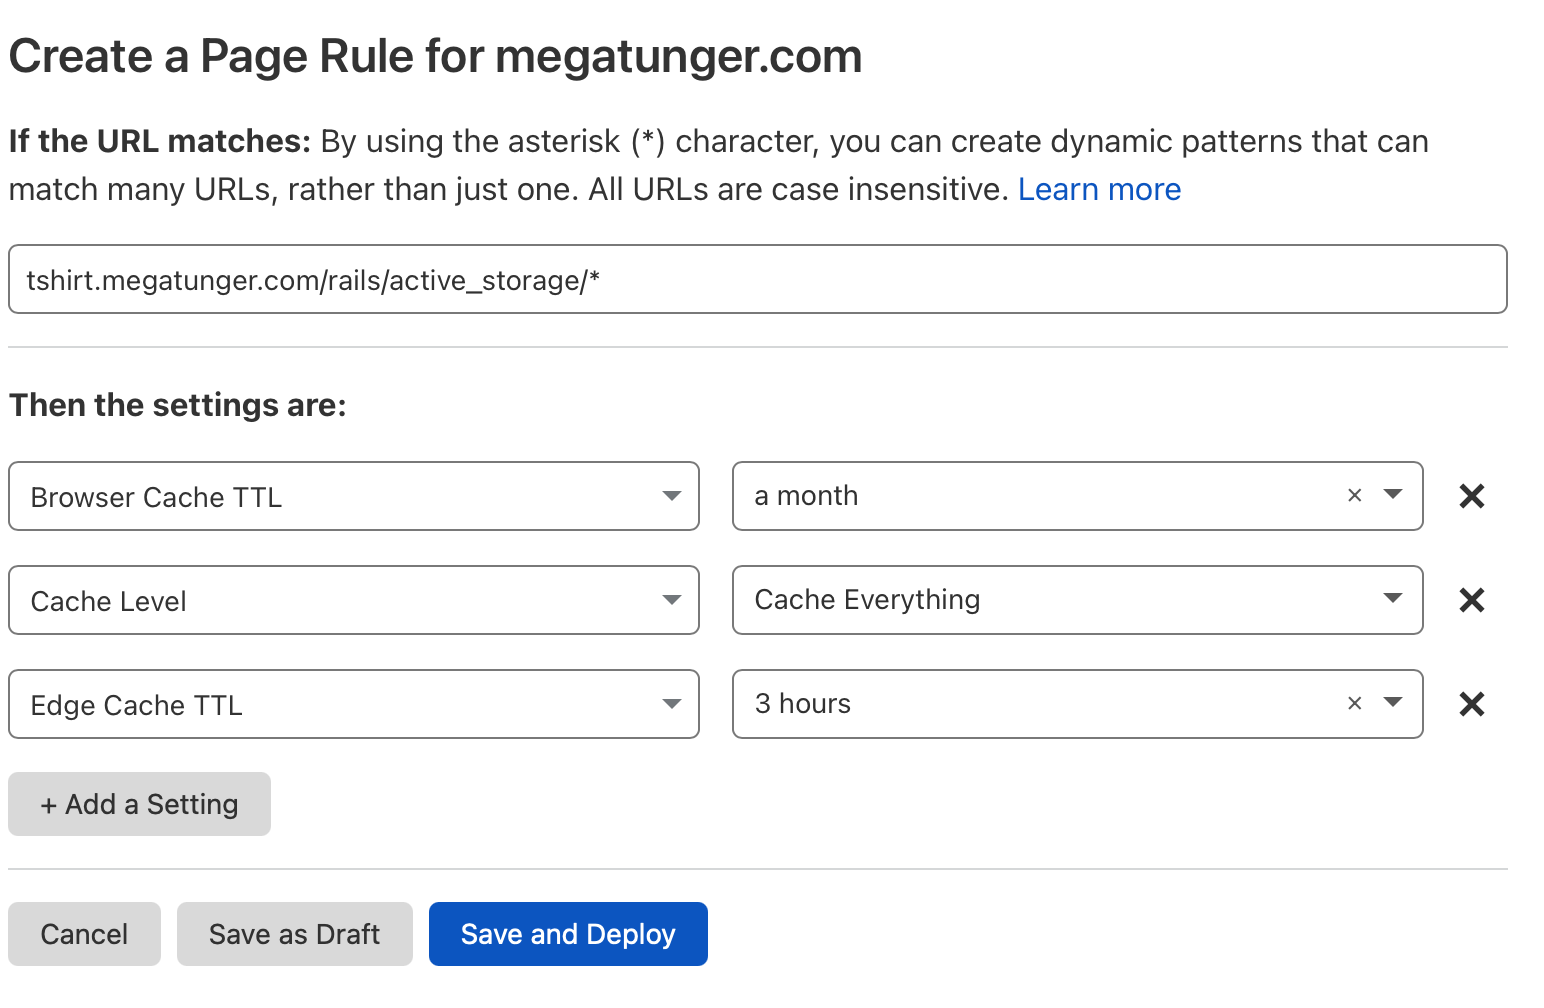Click the caret arrow beside '3 hours'
This screenshot has width=1544, height=1008.
[x=1392, y=703]
